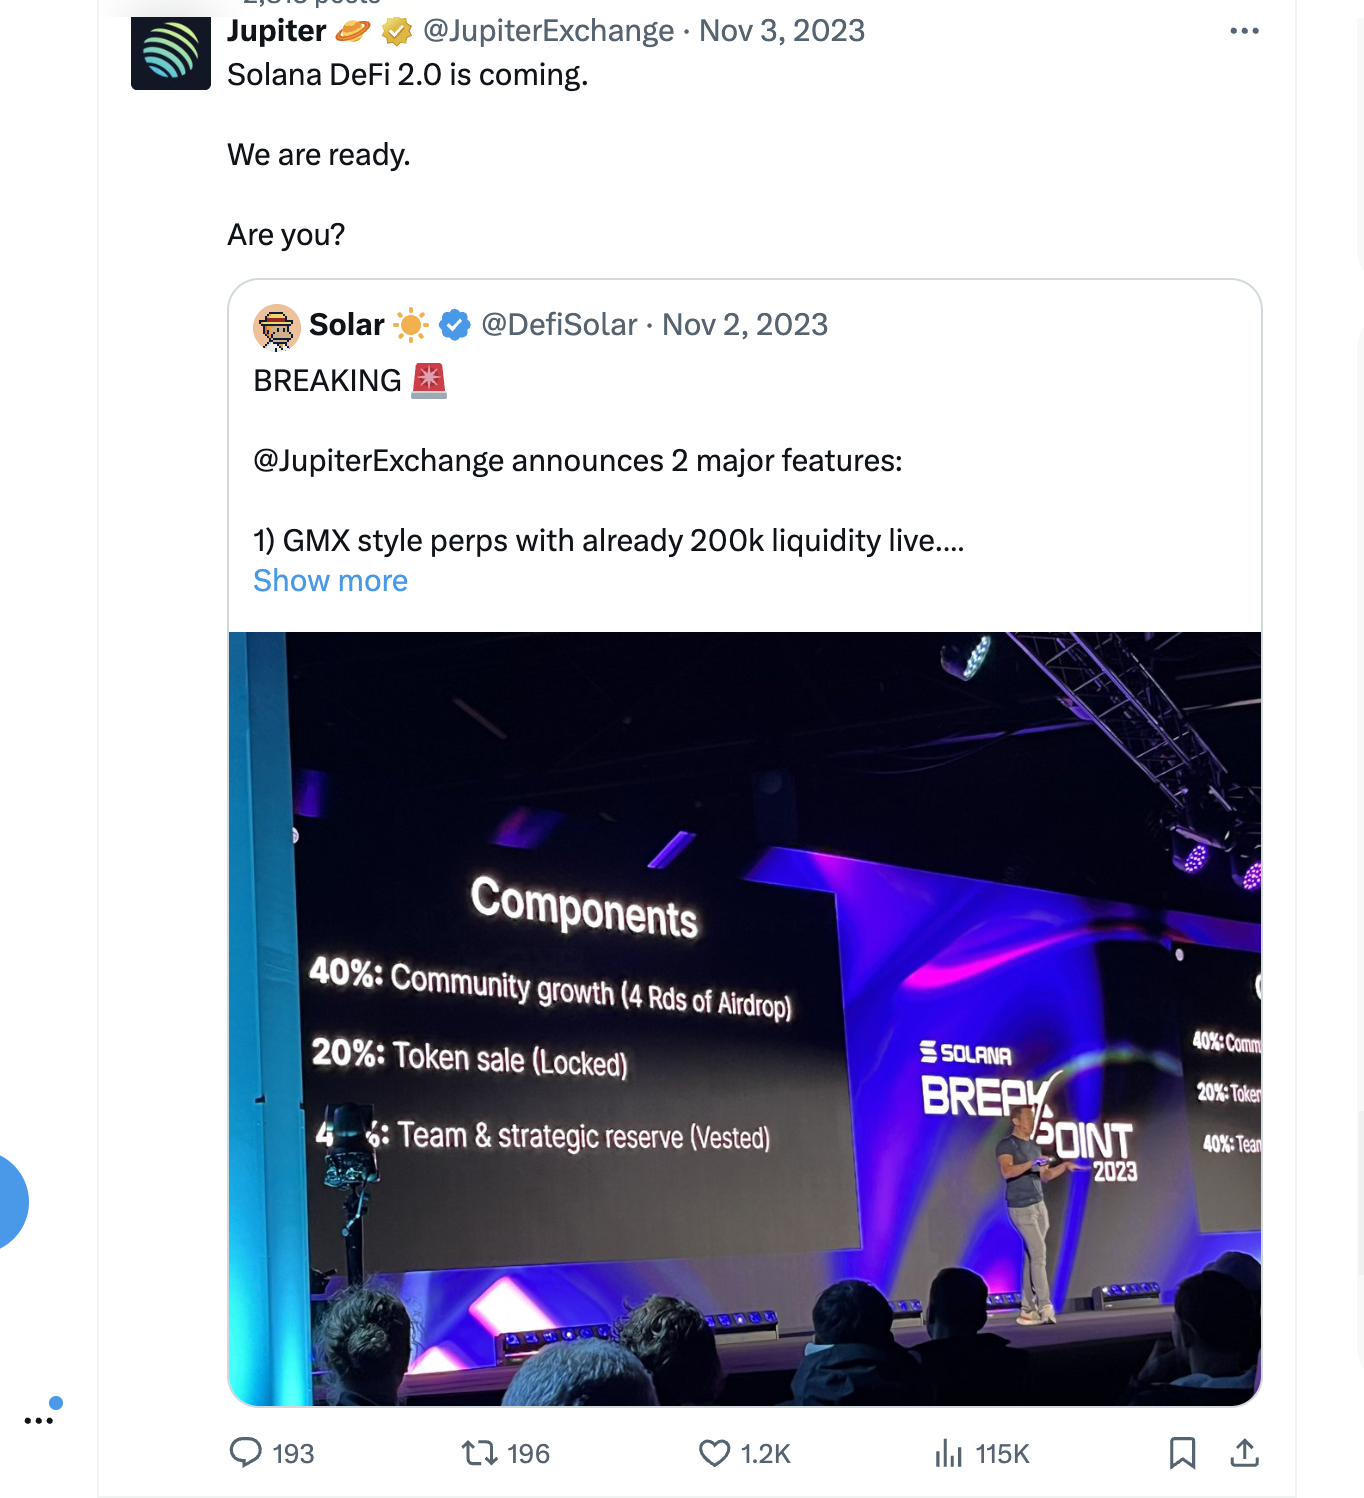Click Solar's avatar in the quoted tweet
Viewport: 1364px width, 1498px height.
(277, 327)
